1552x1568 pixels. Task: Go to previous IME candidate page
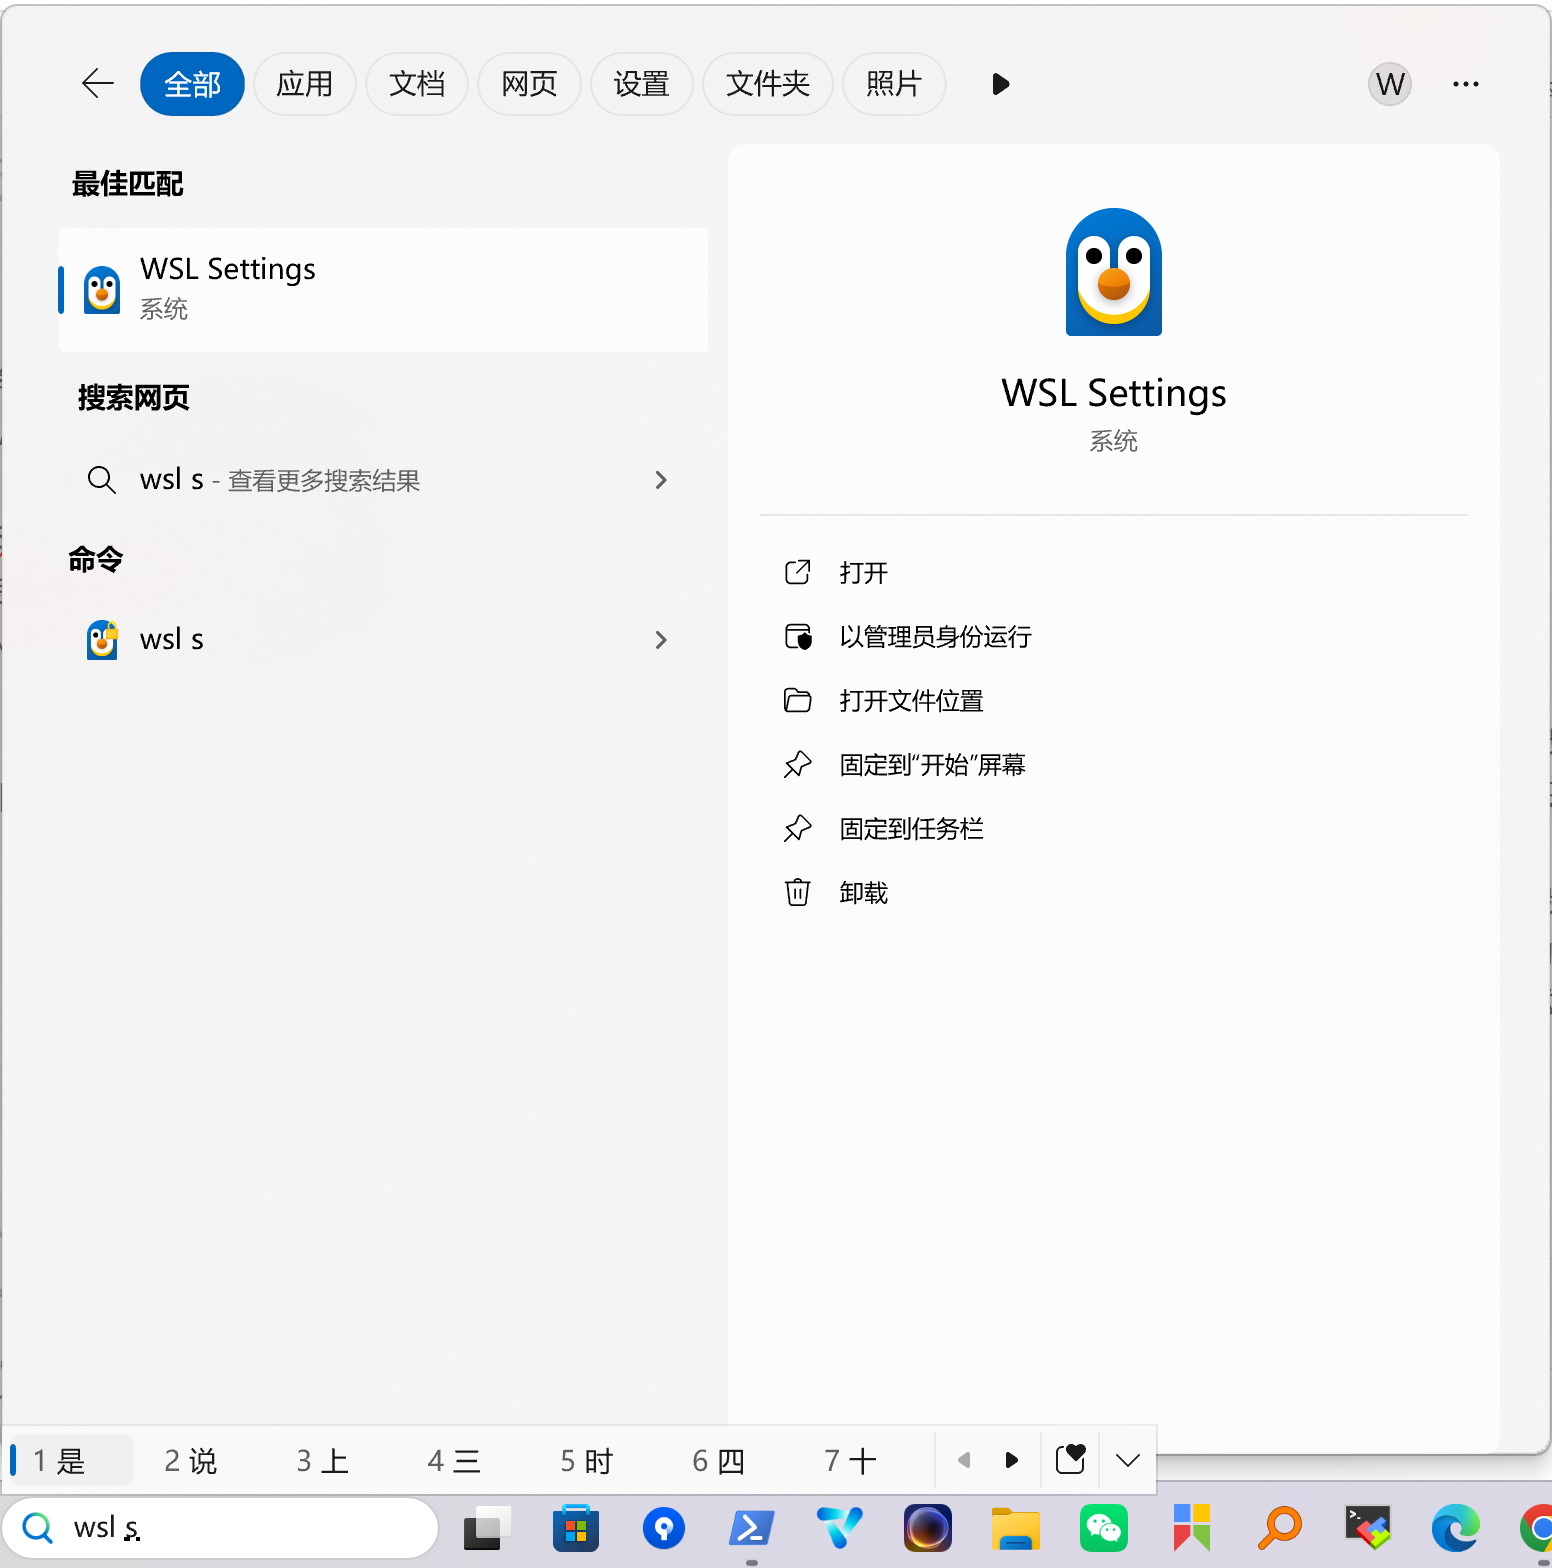pyautogui.click(x=964, y=1460)
